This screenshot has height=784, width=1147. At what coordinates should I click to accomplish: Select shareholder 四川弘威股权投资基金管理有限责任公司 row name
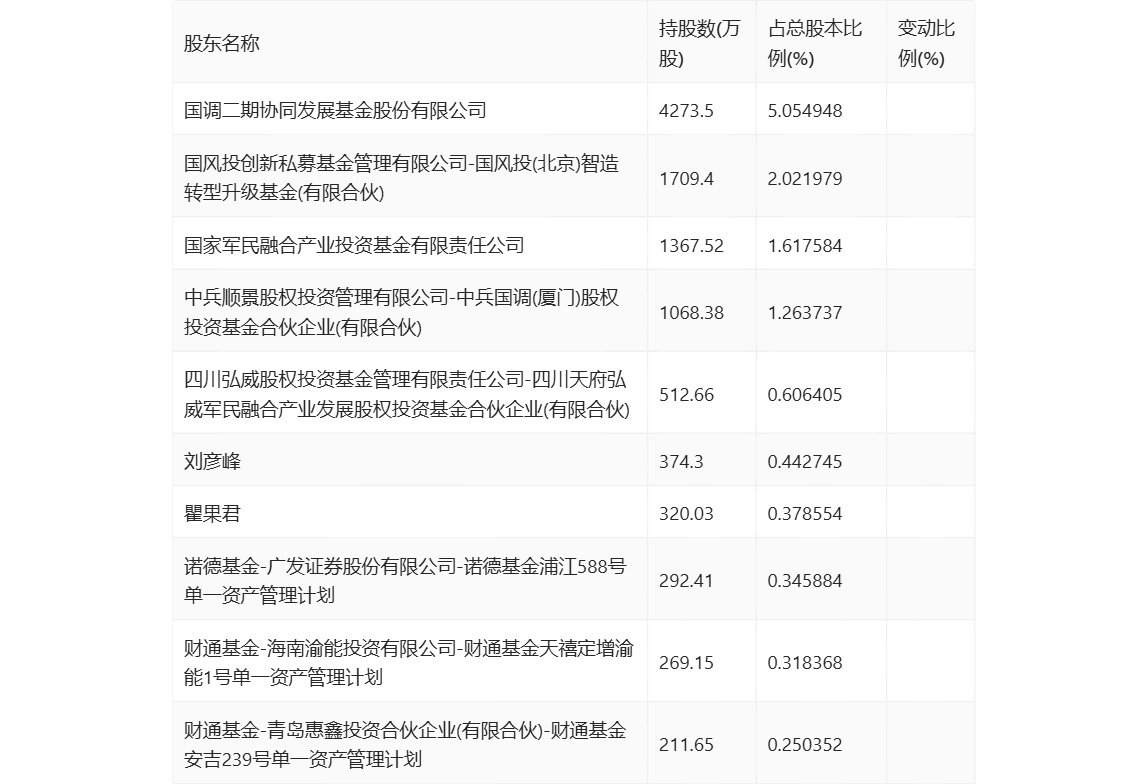click(407, 394)
